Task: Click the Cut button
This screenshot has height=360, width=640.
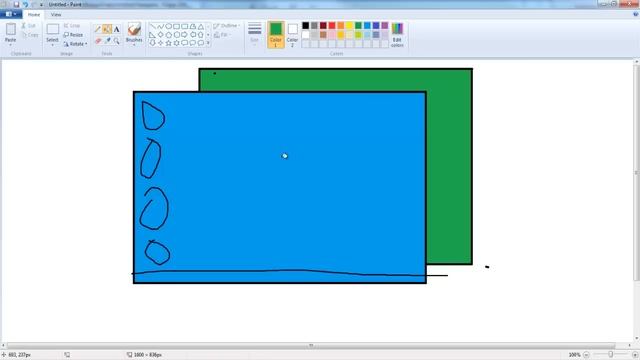Action: tap(29, 26)
